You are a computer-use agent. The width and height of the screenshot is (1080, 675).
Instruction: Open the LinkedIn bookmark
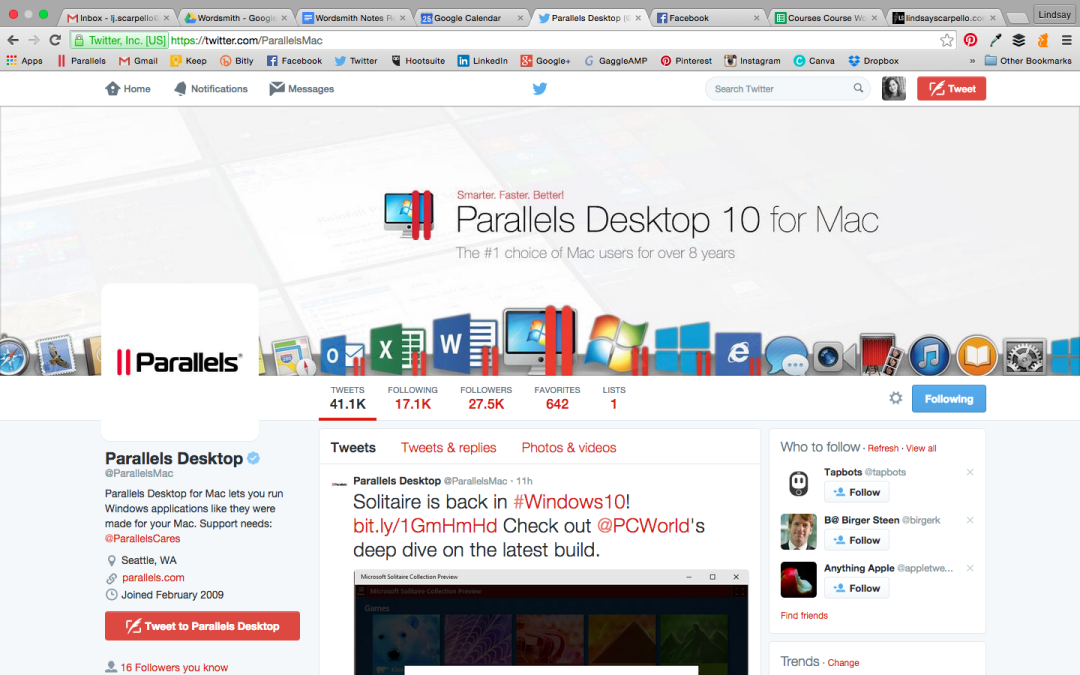pyautogui.click(x=483, y=61)
